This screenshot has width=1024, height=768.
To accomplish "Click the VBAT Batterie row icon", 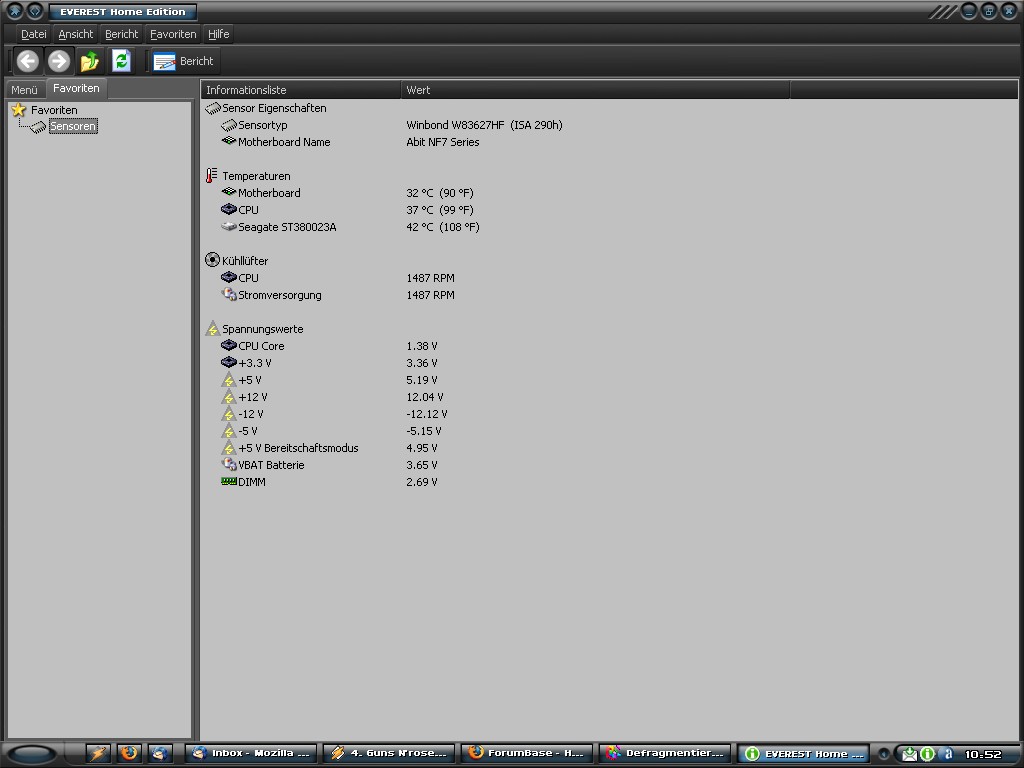I will pos(229,464).
